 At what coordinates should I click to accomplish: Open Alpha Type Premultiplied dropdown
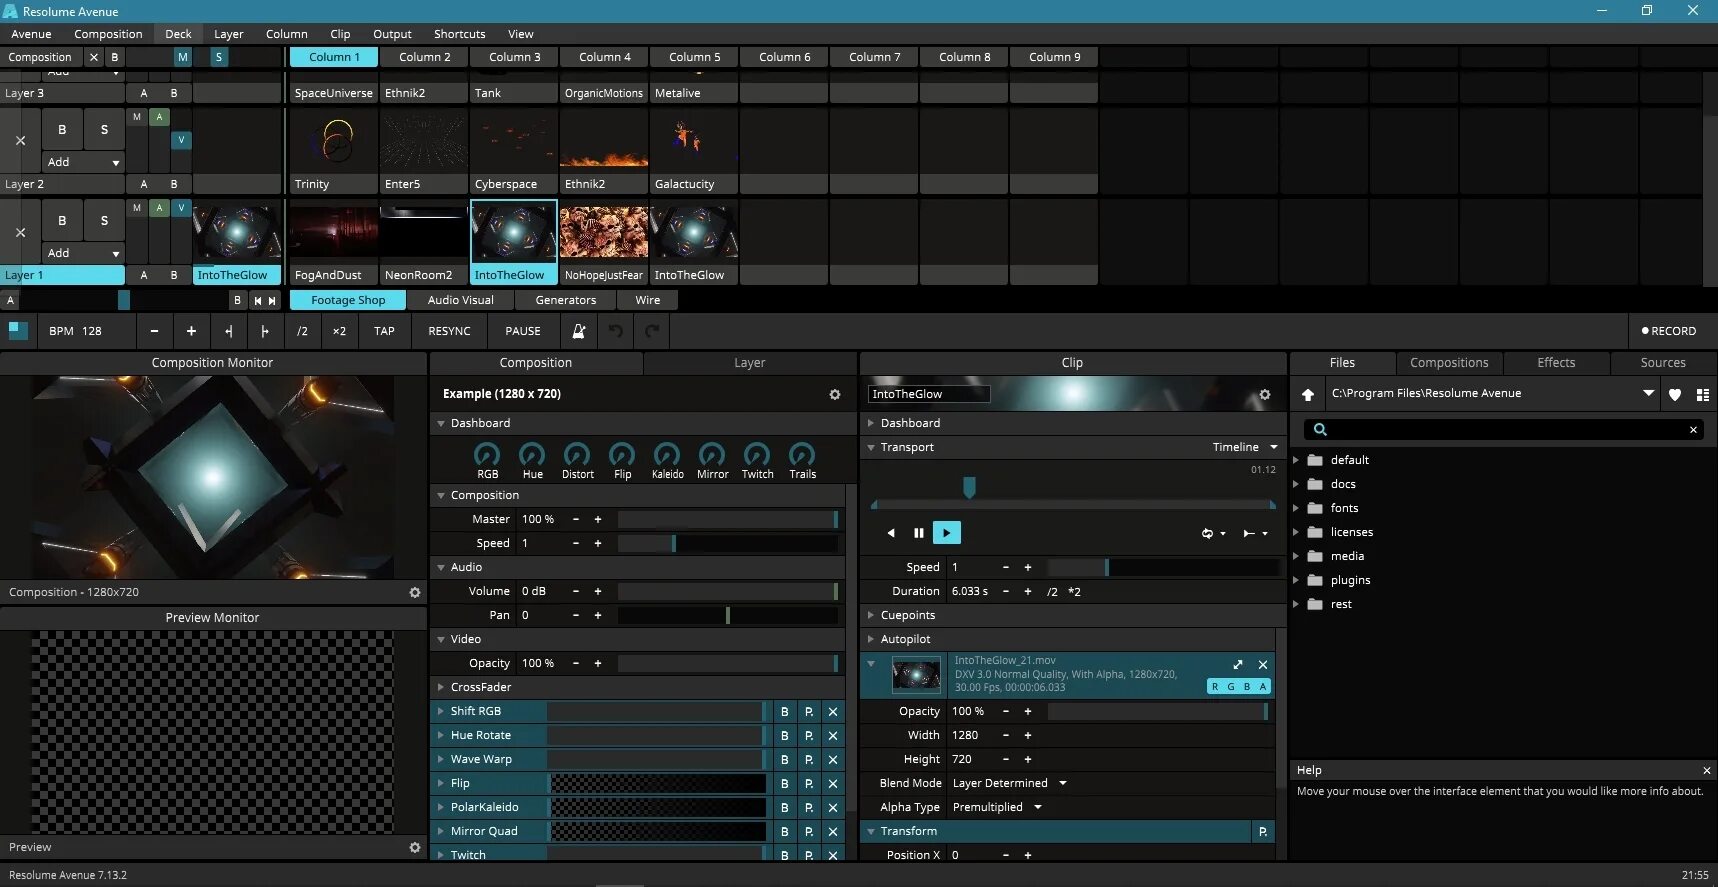pos(997,807)
